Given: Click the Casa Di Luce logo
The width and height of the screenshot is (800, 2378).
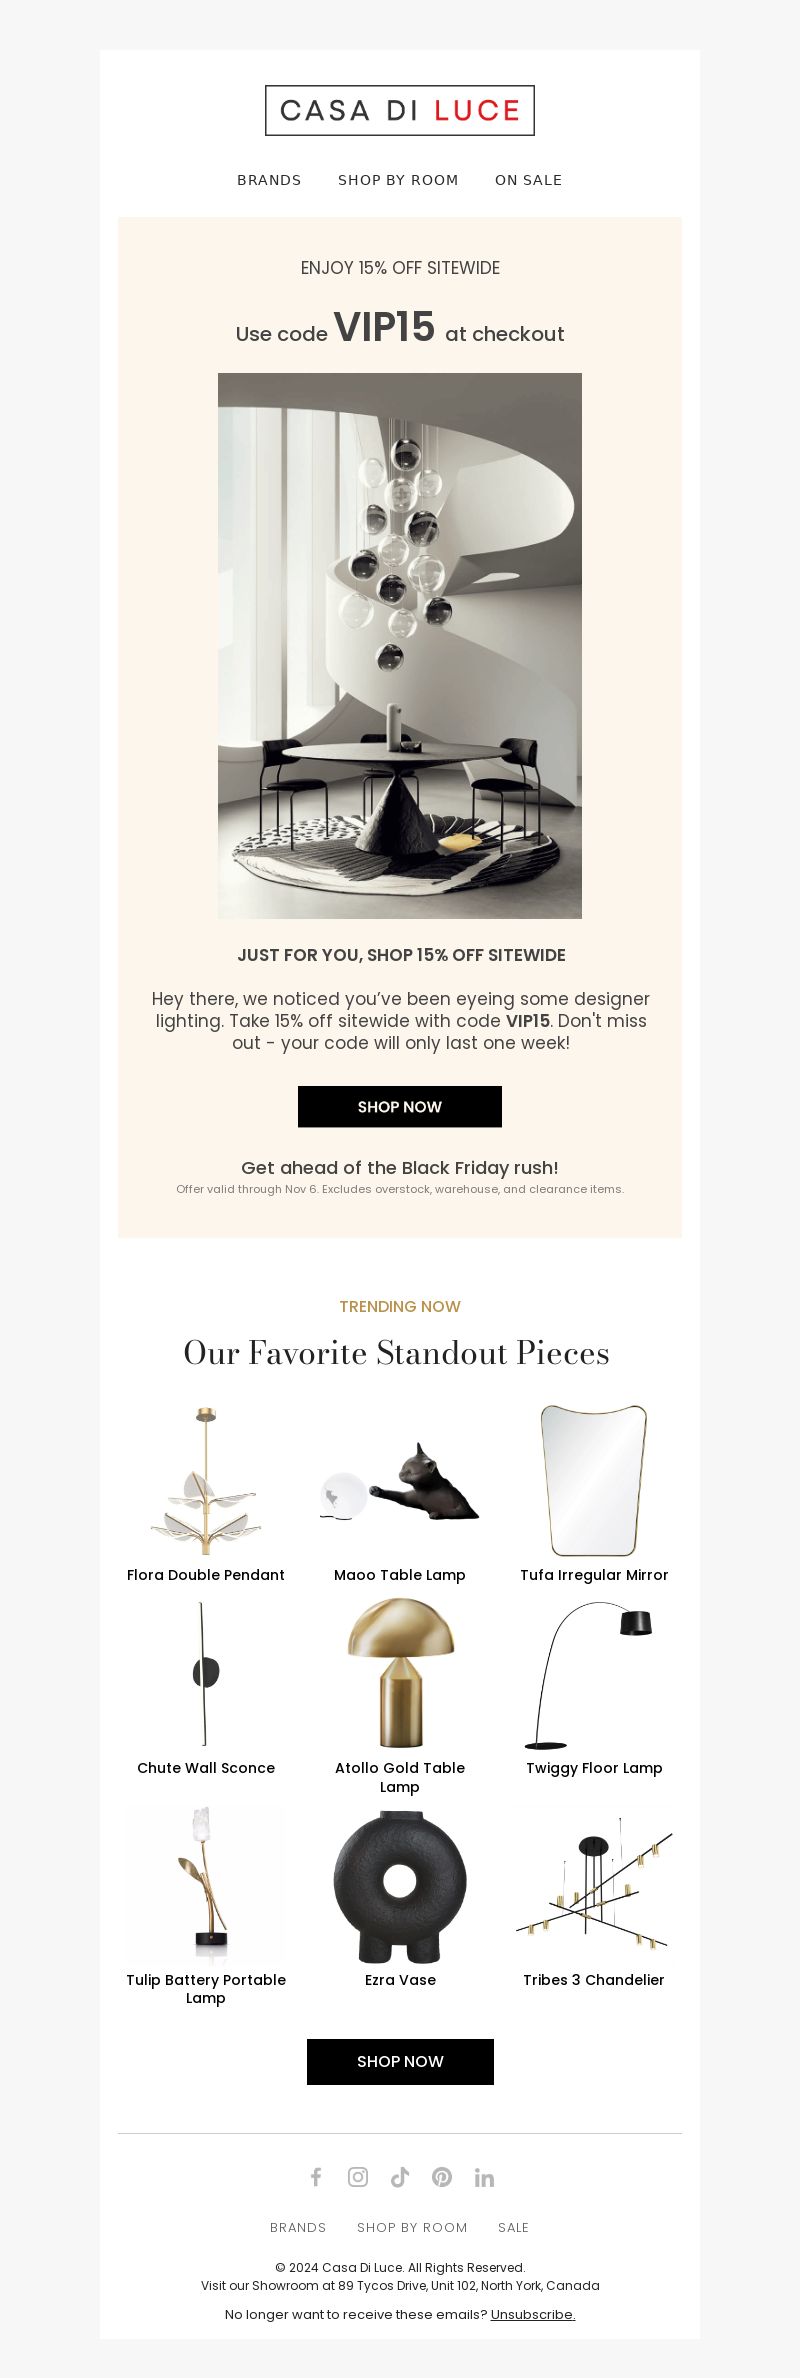Looking at the screenshot, I should pos(400,110).
